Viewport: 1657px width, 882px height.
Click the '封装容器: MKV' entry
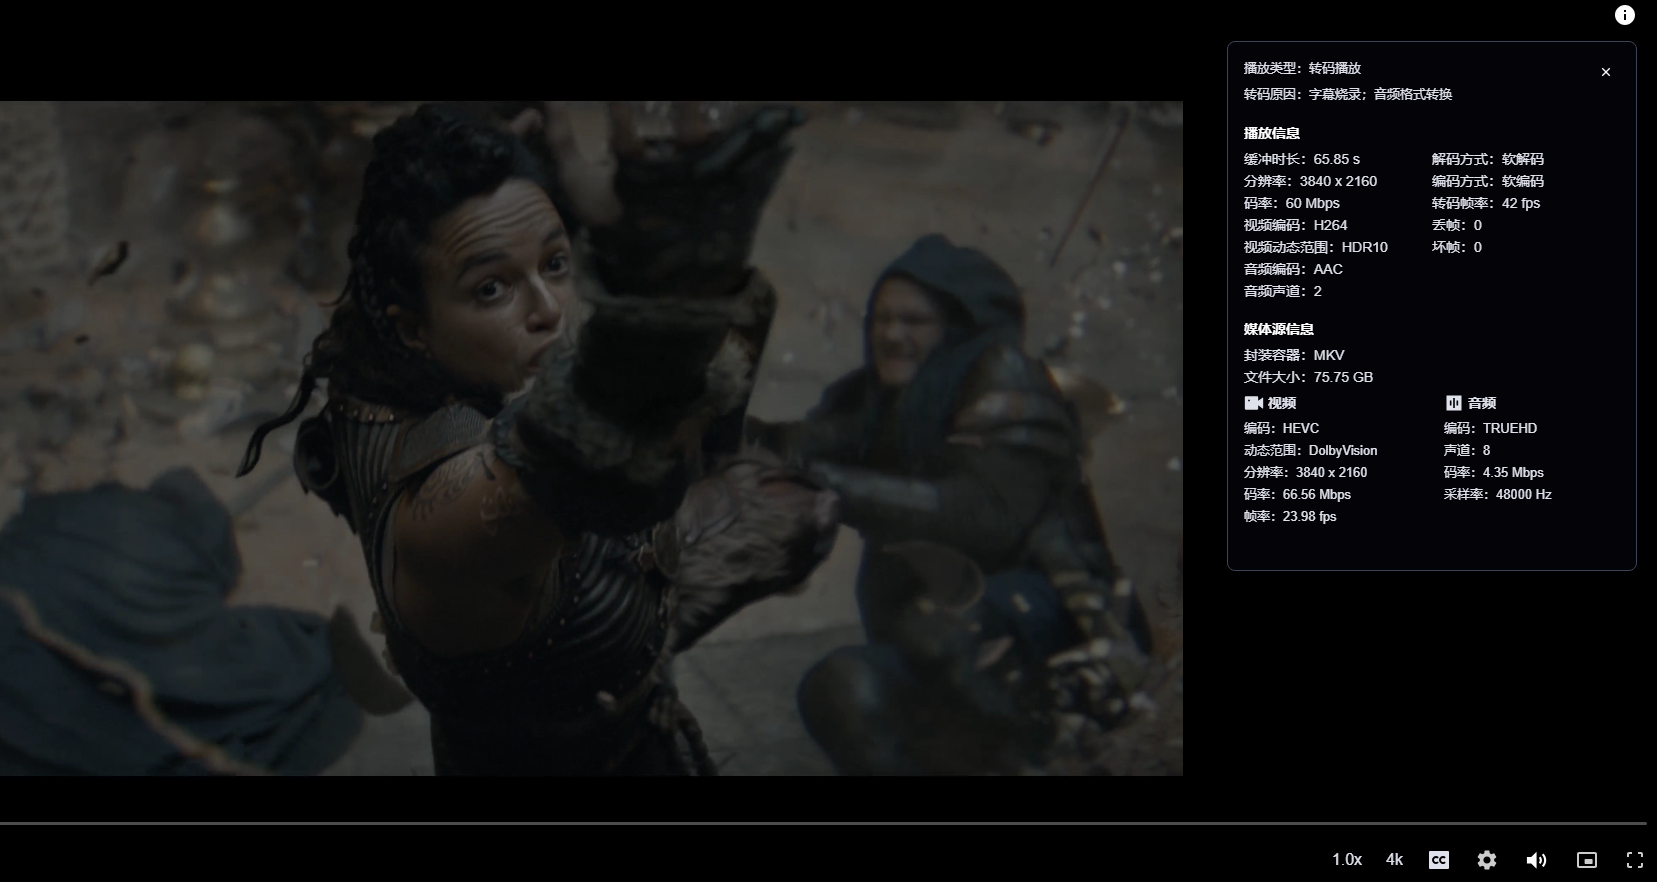(1294, 355)
